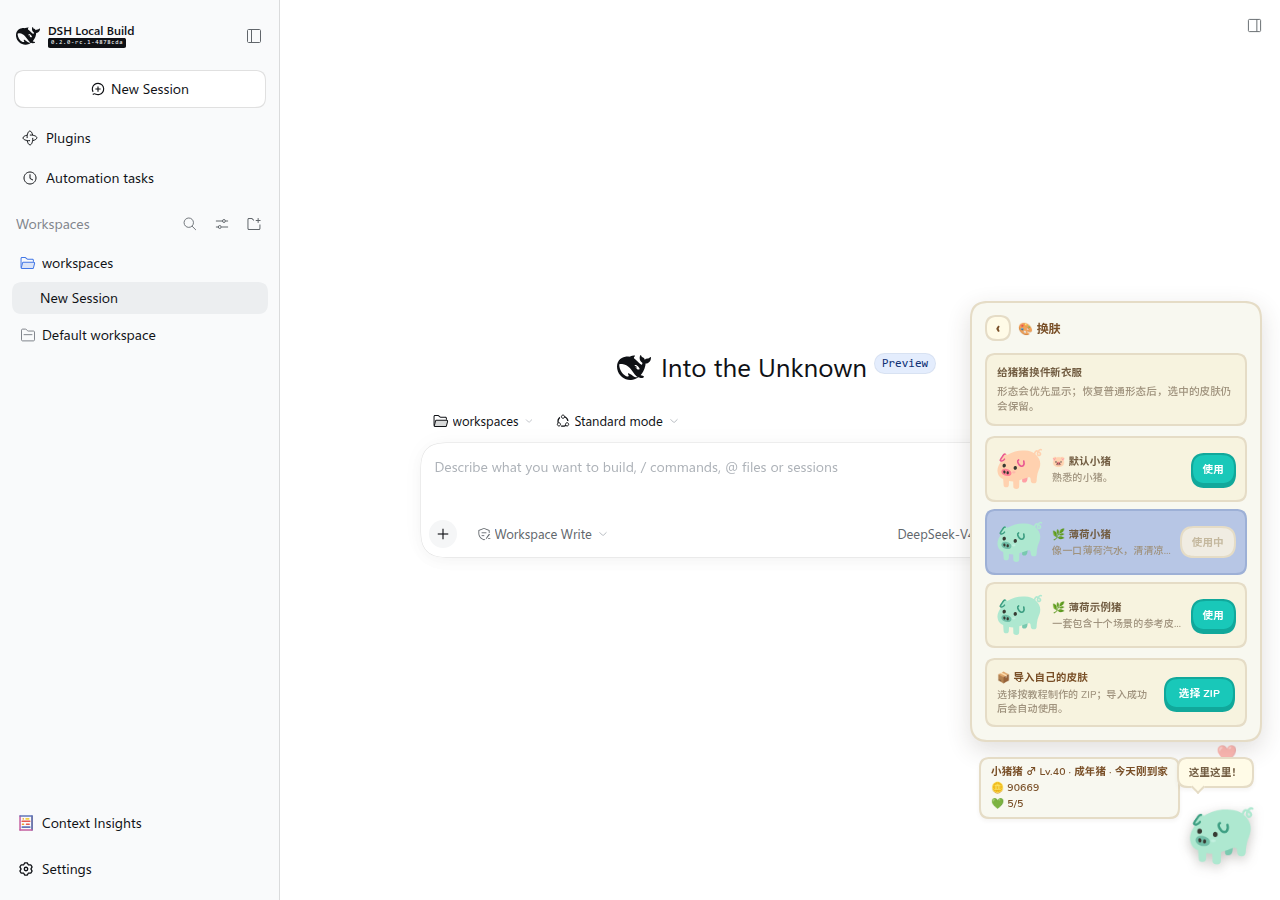Click the Preview badge
Image resolution: width=1280 pixels, height=900 pixels.
905,363
